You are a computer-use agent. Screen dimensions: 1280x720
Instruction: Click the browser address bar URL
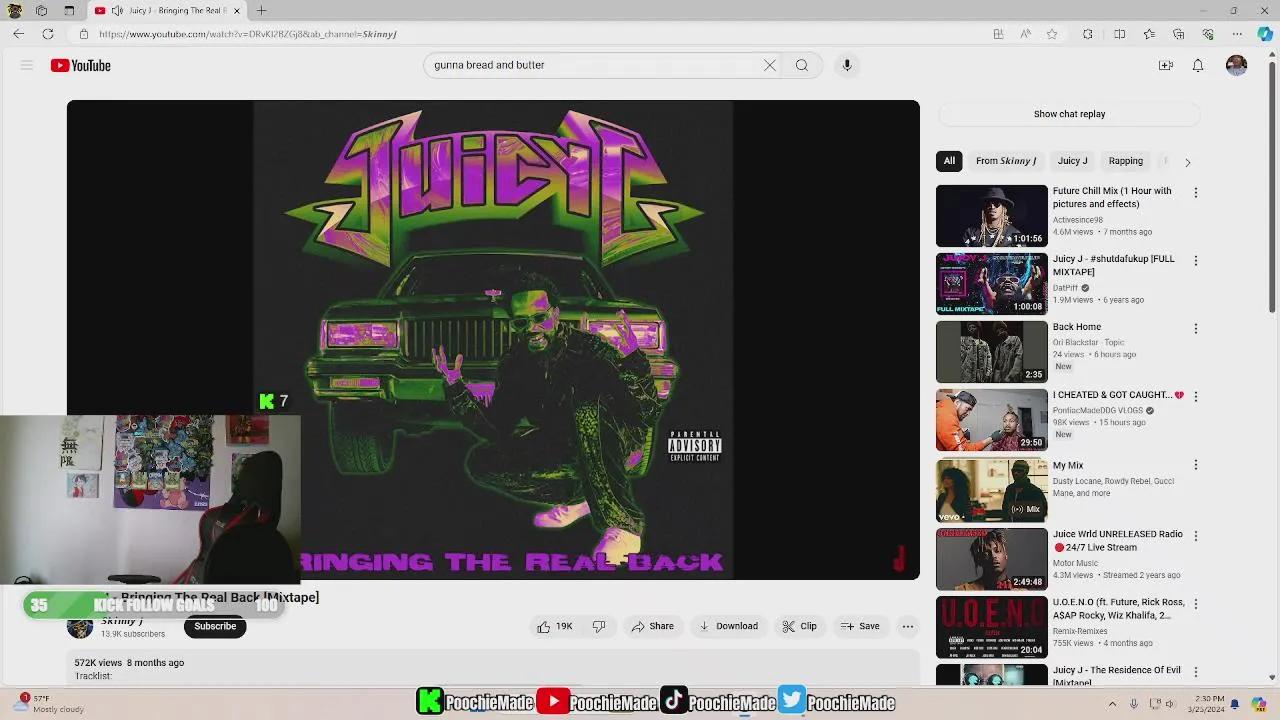248,34
